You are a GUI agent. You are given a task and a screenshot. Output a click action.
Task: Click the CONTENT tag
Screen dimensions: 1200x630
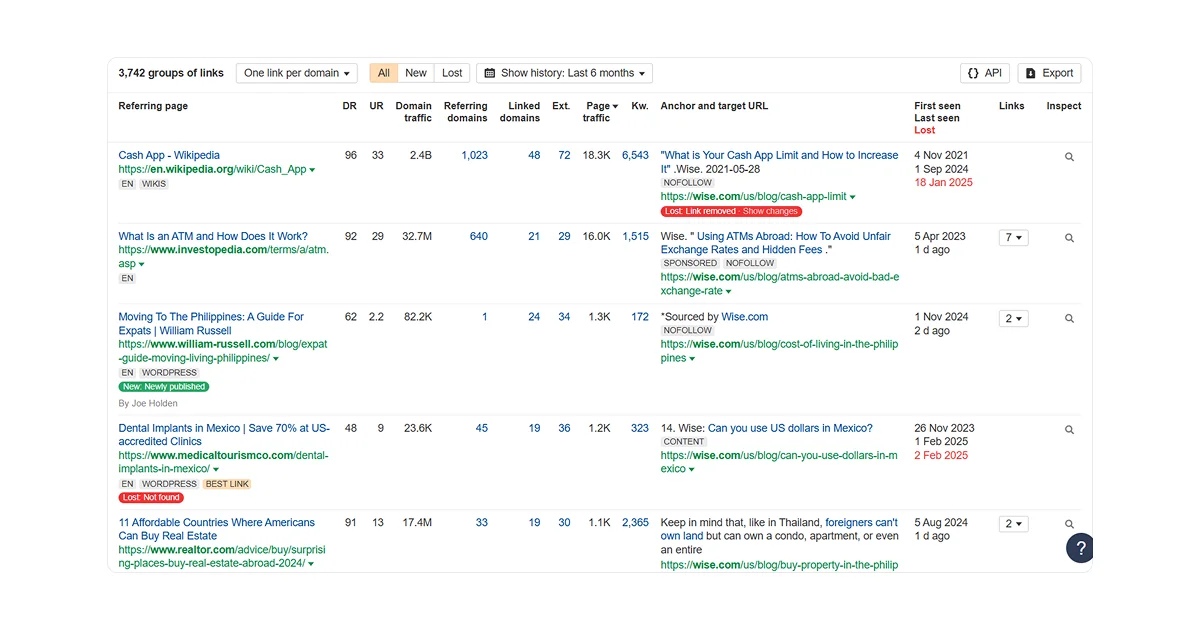(x=684, y=442)
